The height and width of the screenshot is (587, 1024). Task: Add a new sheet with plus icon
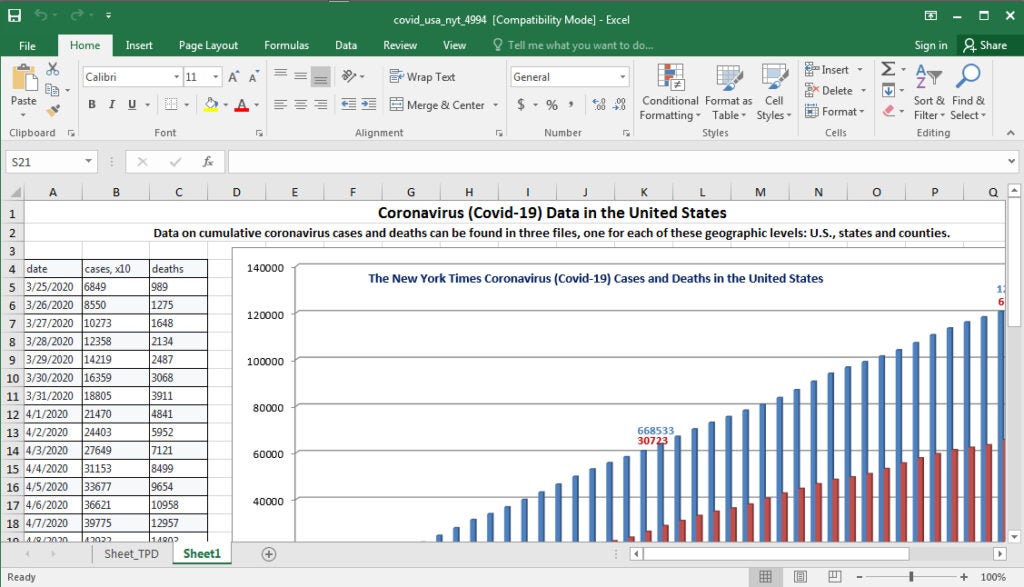(x=268, y=554)
